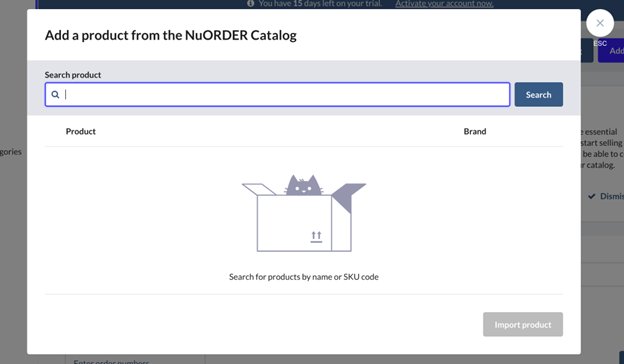Click the 'Search product' field label
The width and height of the screenshot is (624, 364).
tap(73, 75)
